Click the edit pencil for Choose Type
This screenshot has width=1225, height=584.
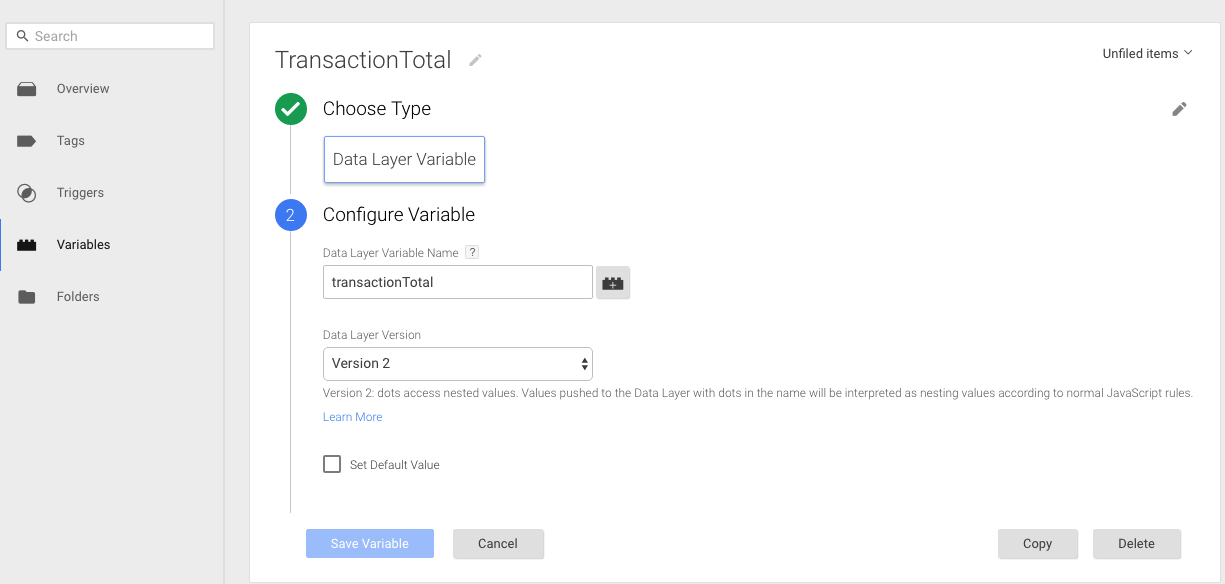[1179, 109]
